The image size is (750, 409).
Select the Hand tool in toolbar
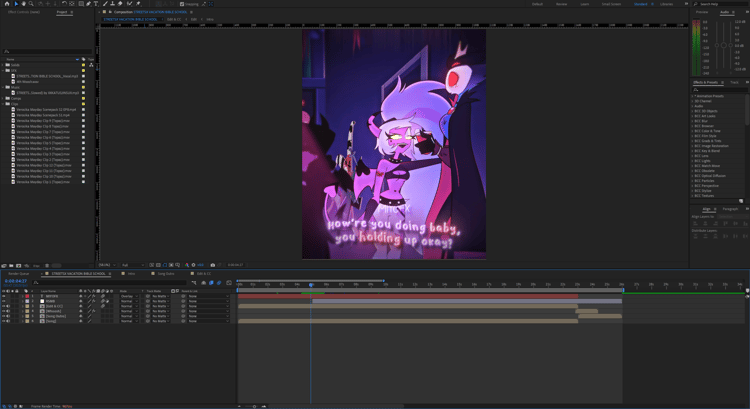coord(23,4)
